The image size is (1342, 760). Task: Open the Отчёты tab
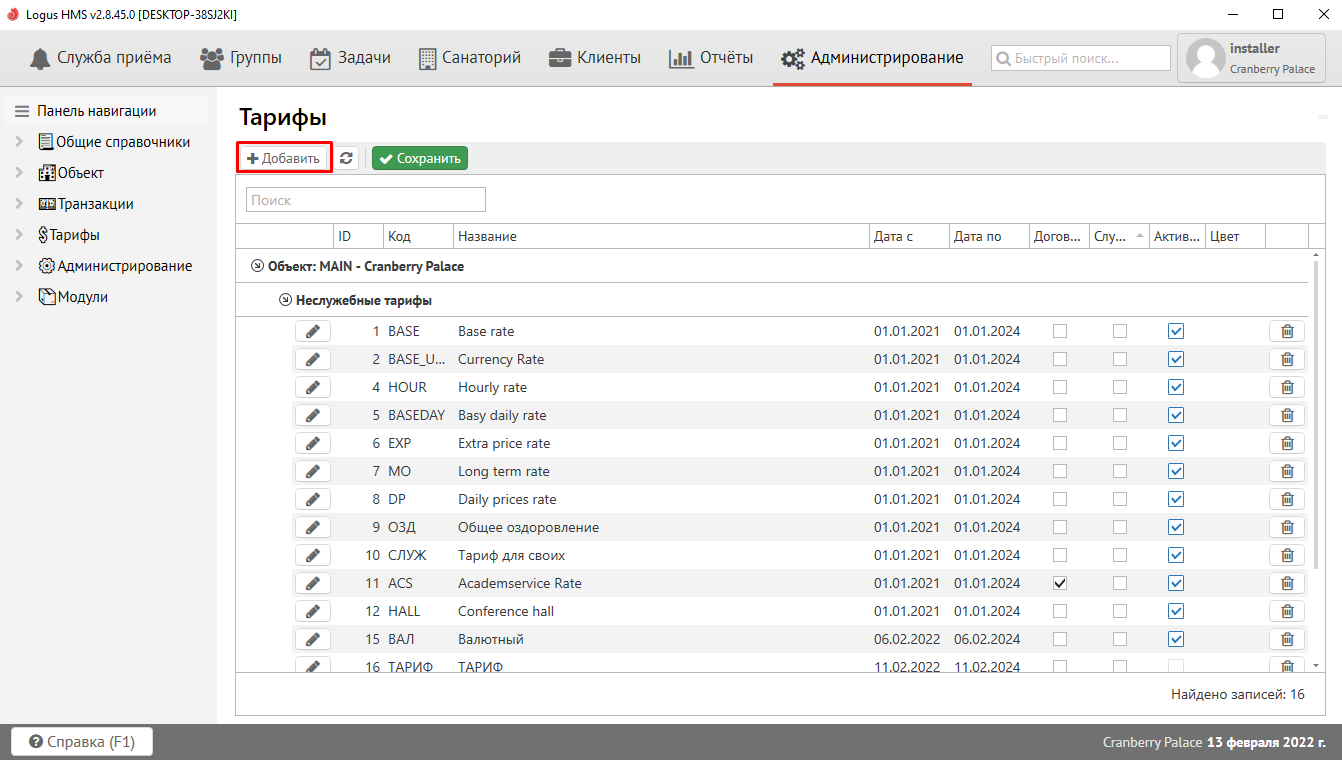(x=711, y=58)
